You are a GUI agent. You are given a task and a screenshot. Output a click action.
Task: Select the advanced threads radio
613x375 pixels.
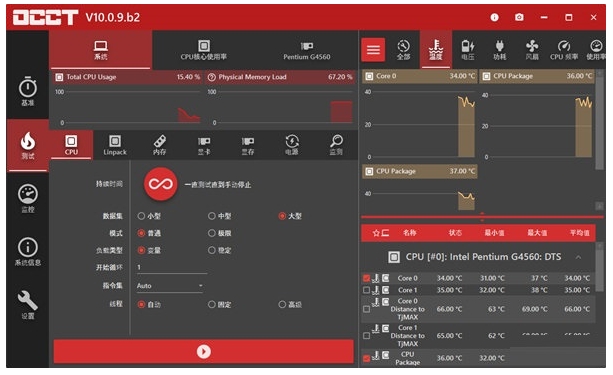(282, 304)
